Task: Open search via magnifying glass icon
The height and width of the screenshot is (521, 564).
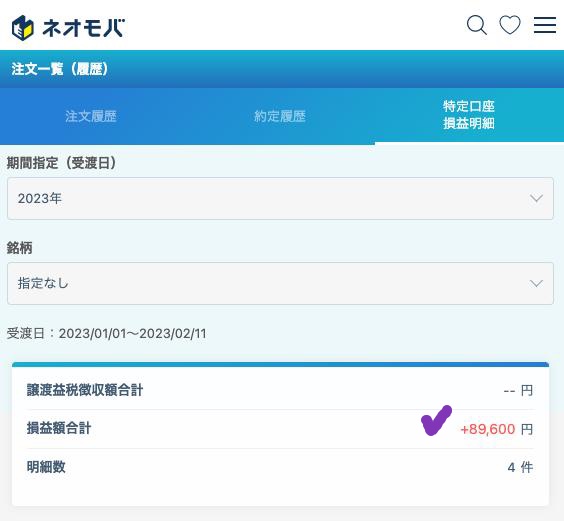Action: coord(477,25)
